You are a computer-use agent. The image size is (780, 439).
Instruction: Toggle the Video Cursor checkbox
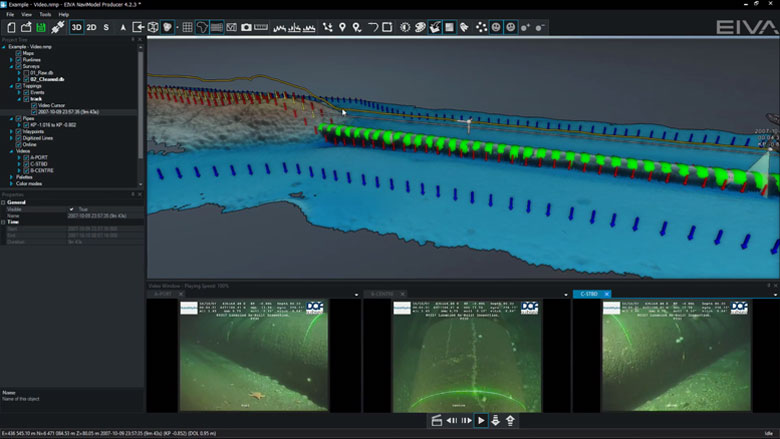pyautogui.click(x=33, y=105)
